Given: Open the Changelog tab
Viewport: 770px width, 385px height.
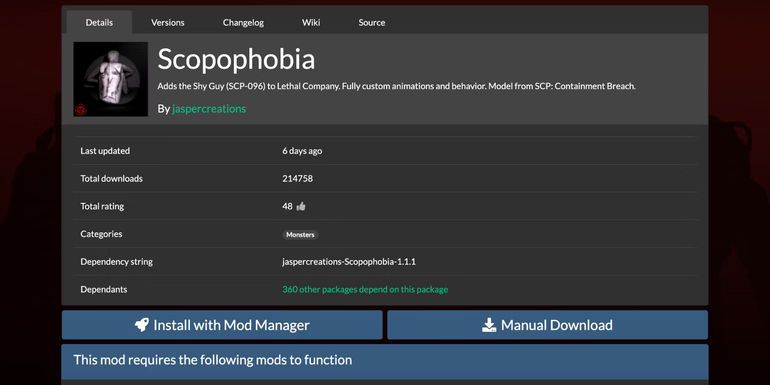Looking at the screenshot, I should (x=243, y=23).
